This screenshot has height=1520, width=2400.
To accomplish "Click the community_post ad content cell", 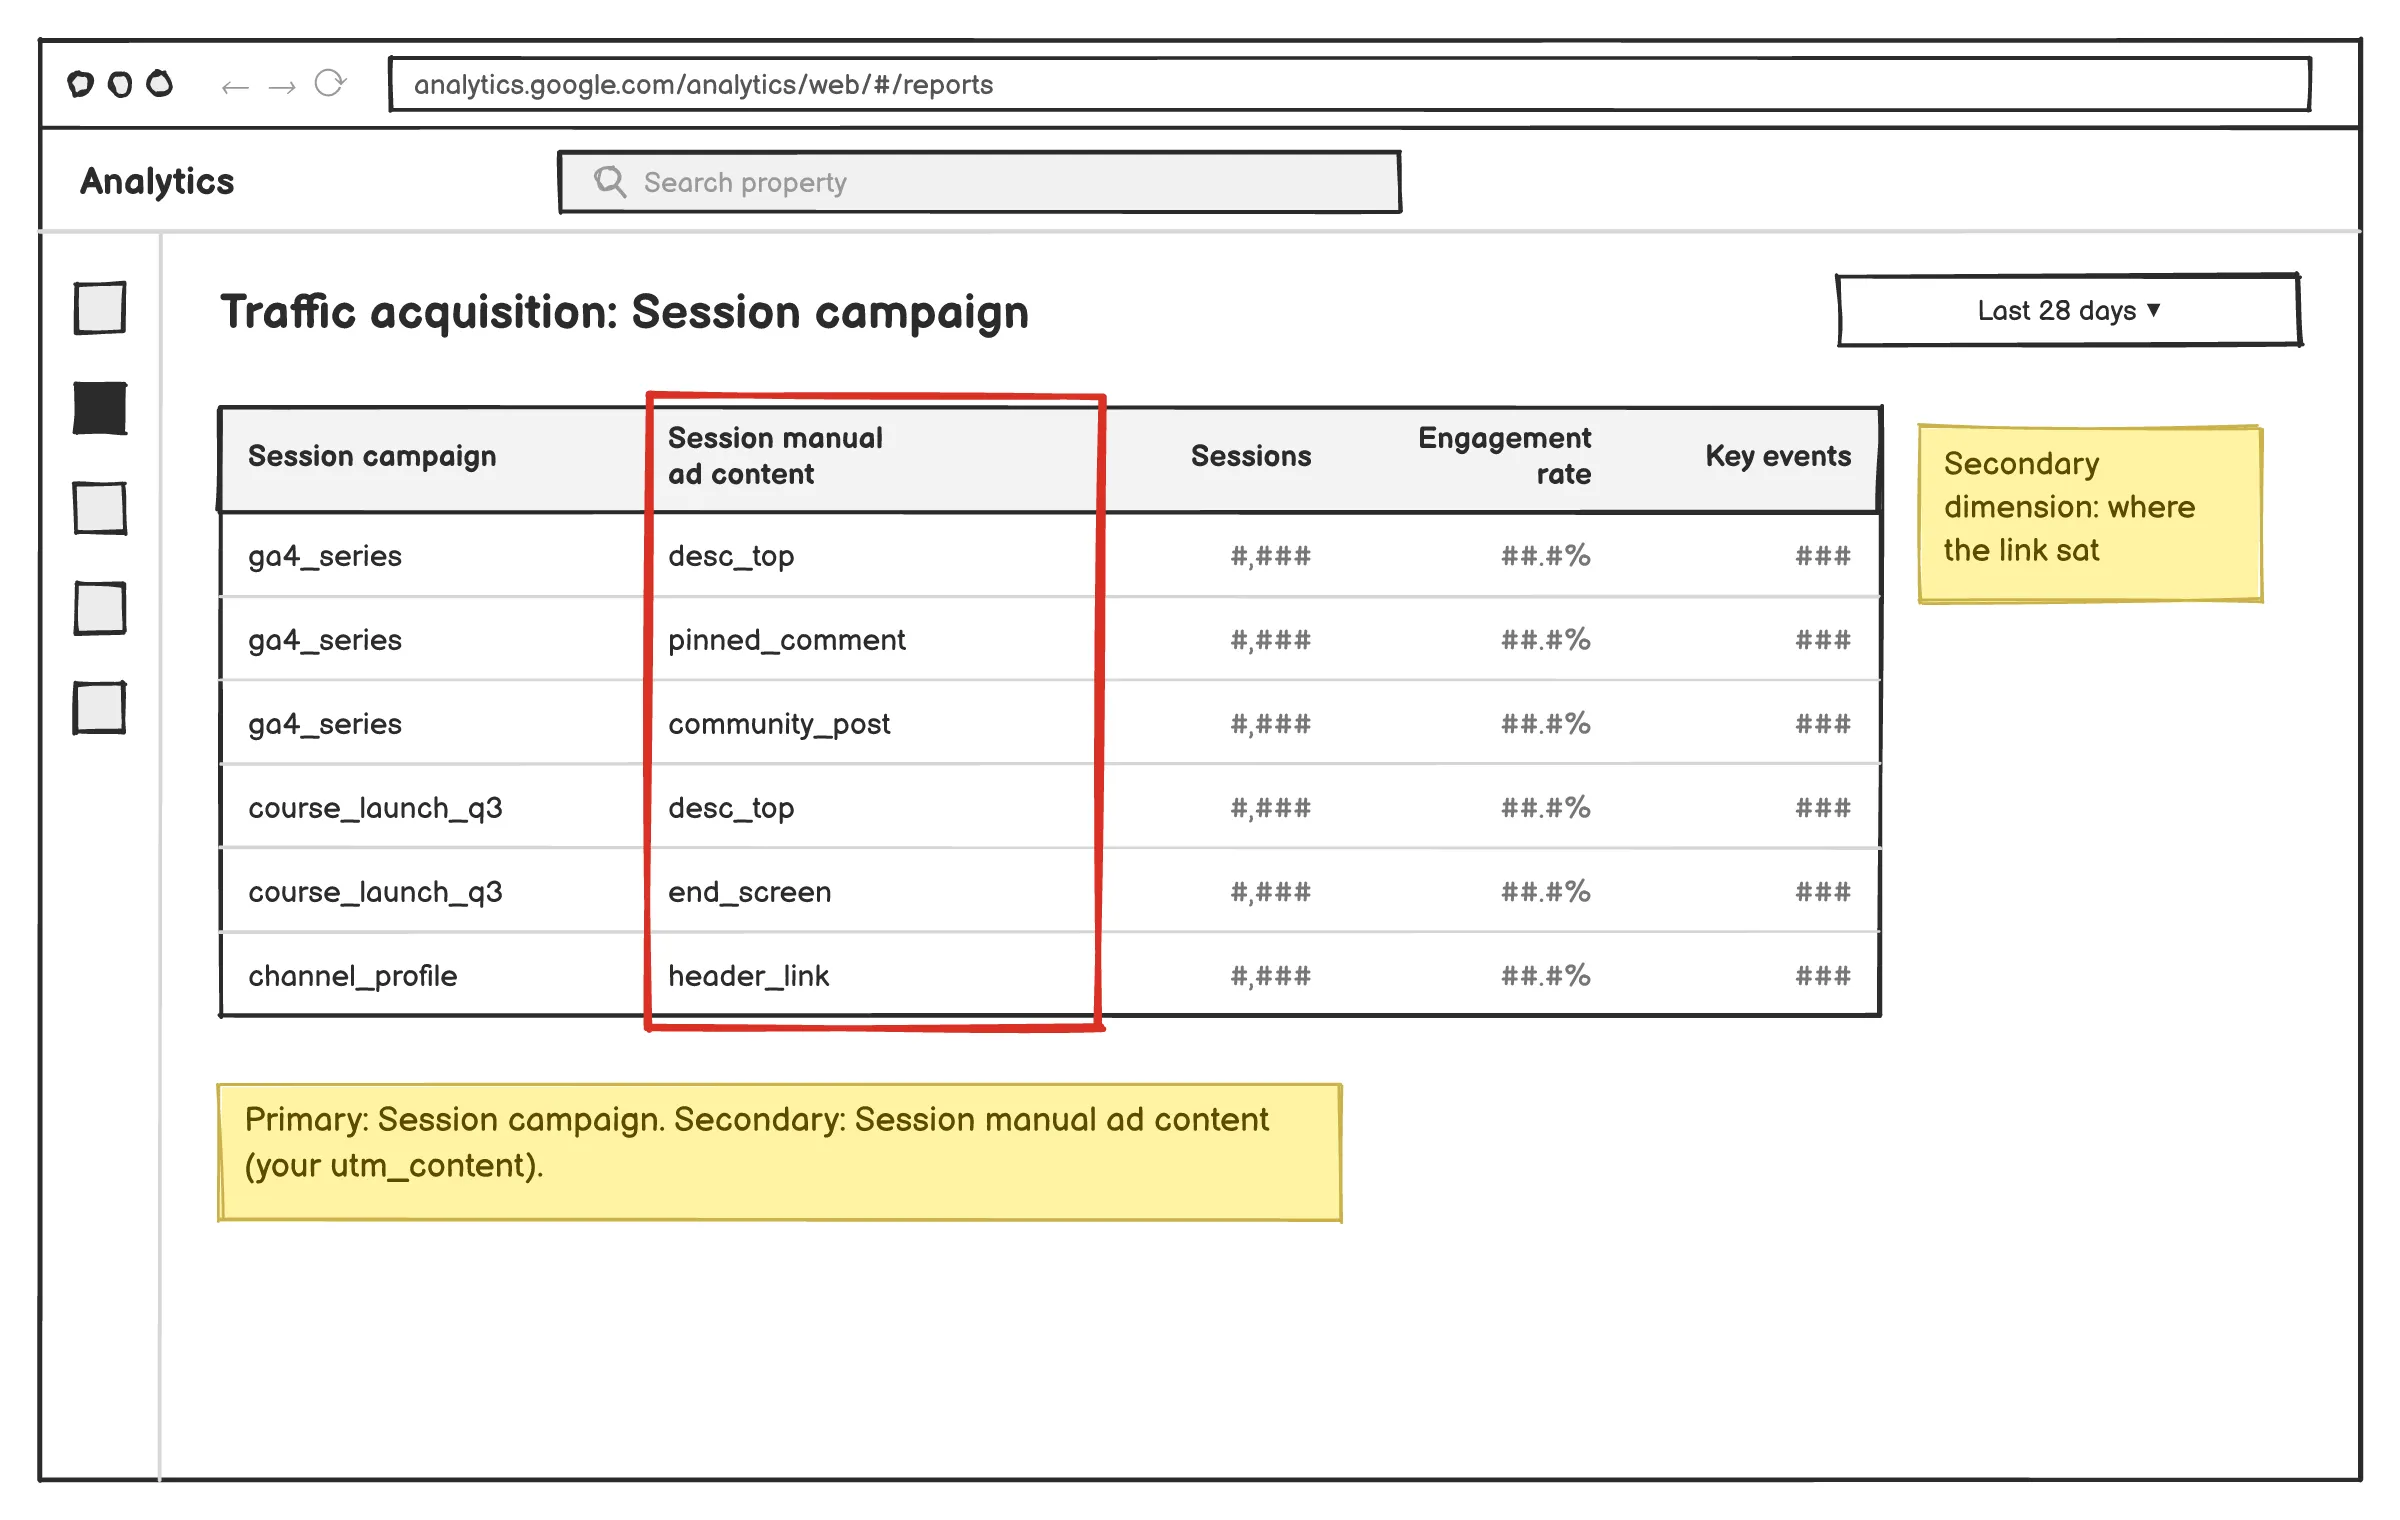I will [x=779, y=724].
